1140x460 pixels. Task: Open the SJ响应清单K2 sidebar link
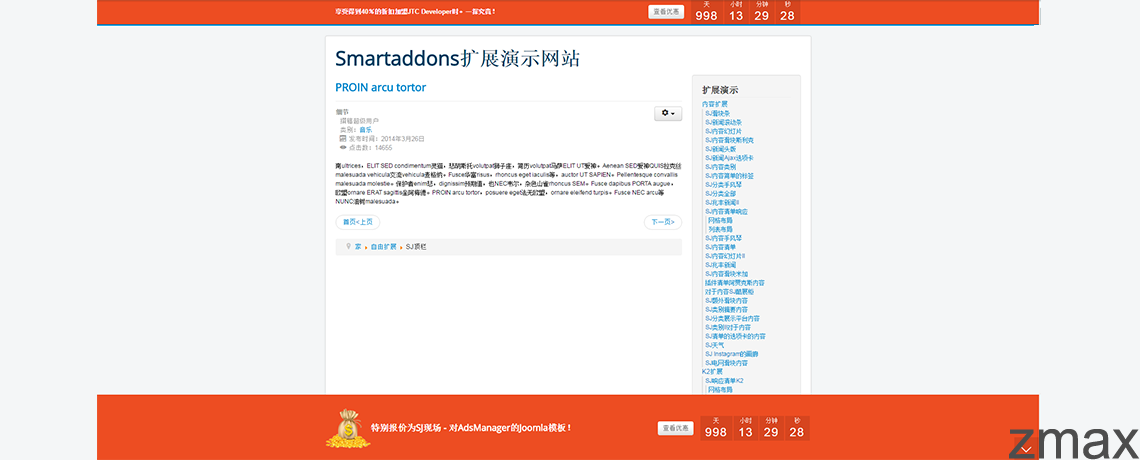tap(724, 380)
